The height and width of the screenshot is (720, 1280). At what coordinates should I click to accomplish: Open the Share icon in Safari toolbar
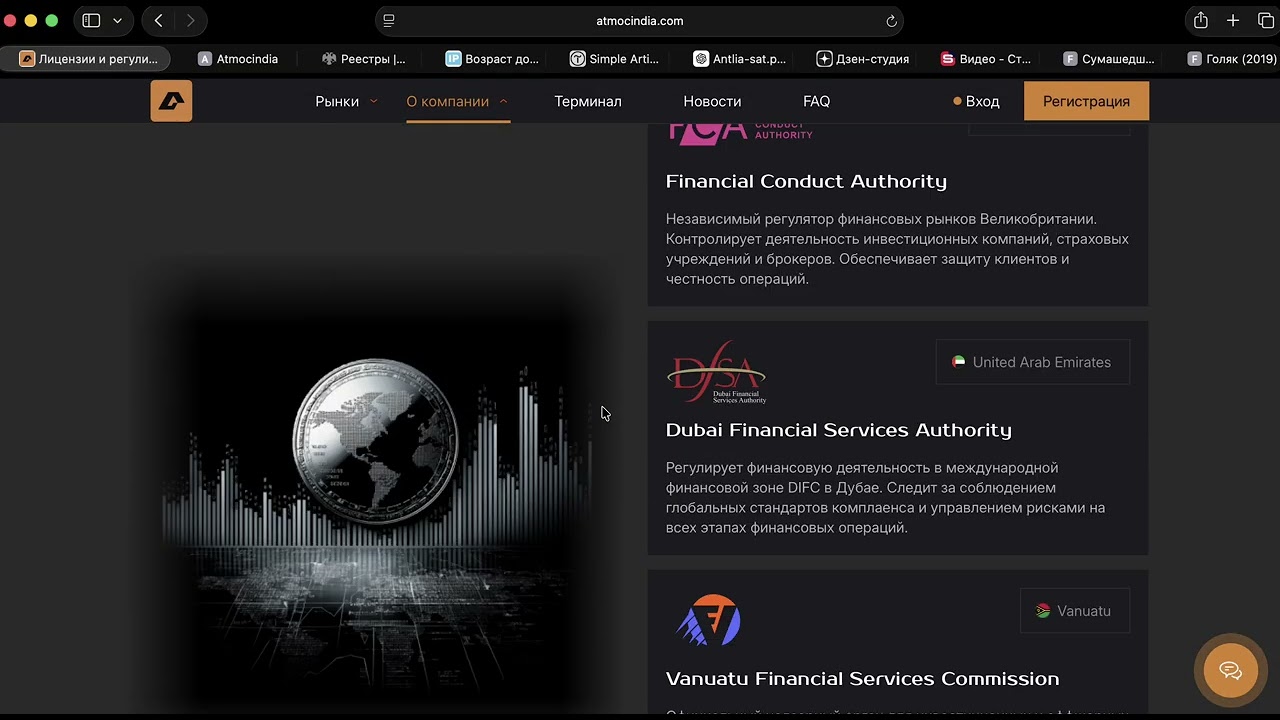click(x=1200, y=20)
